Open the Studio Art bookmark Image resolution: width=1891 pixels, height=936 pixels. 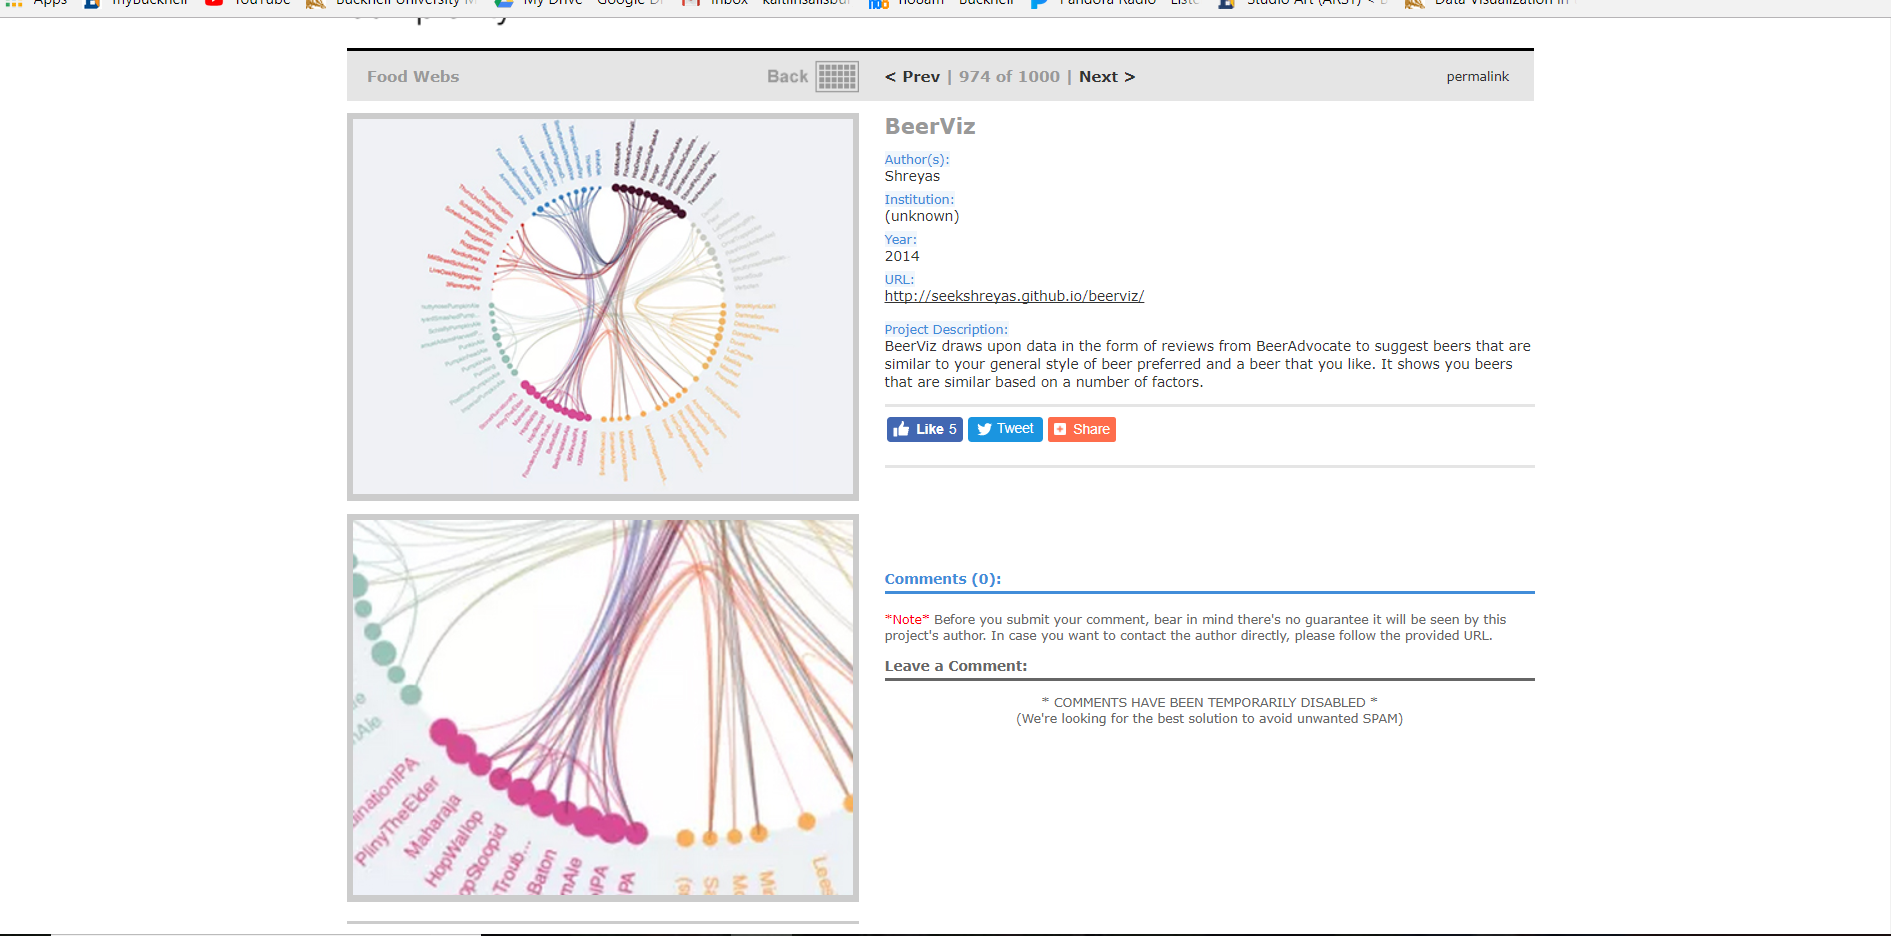(x=1300, y=3)
